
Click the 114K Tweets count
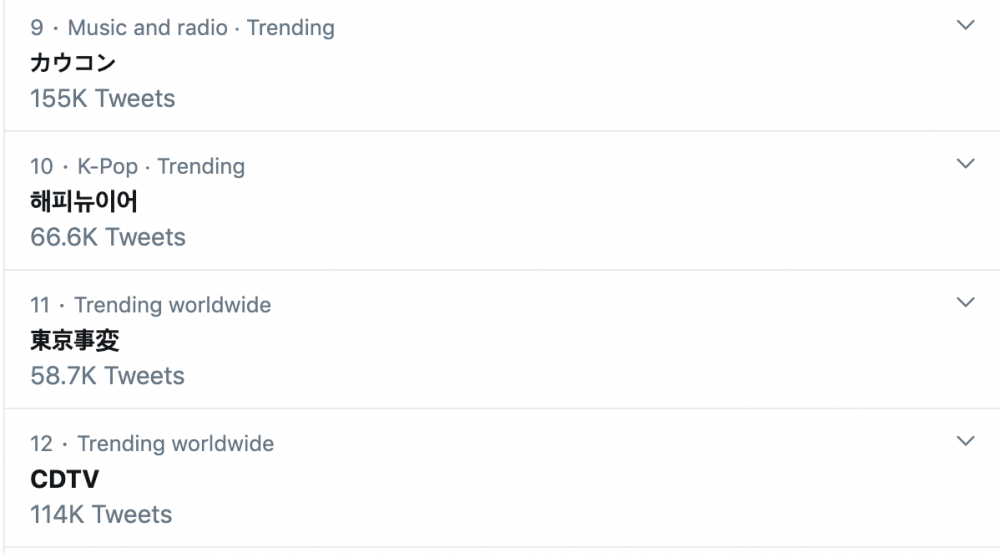click(101, 514)
